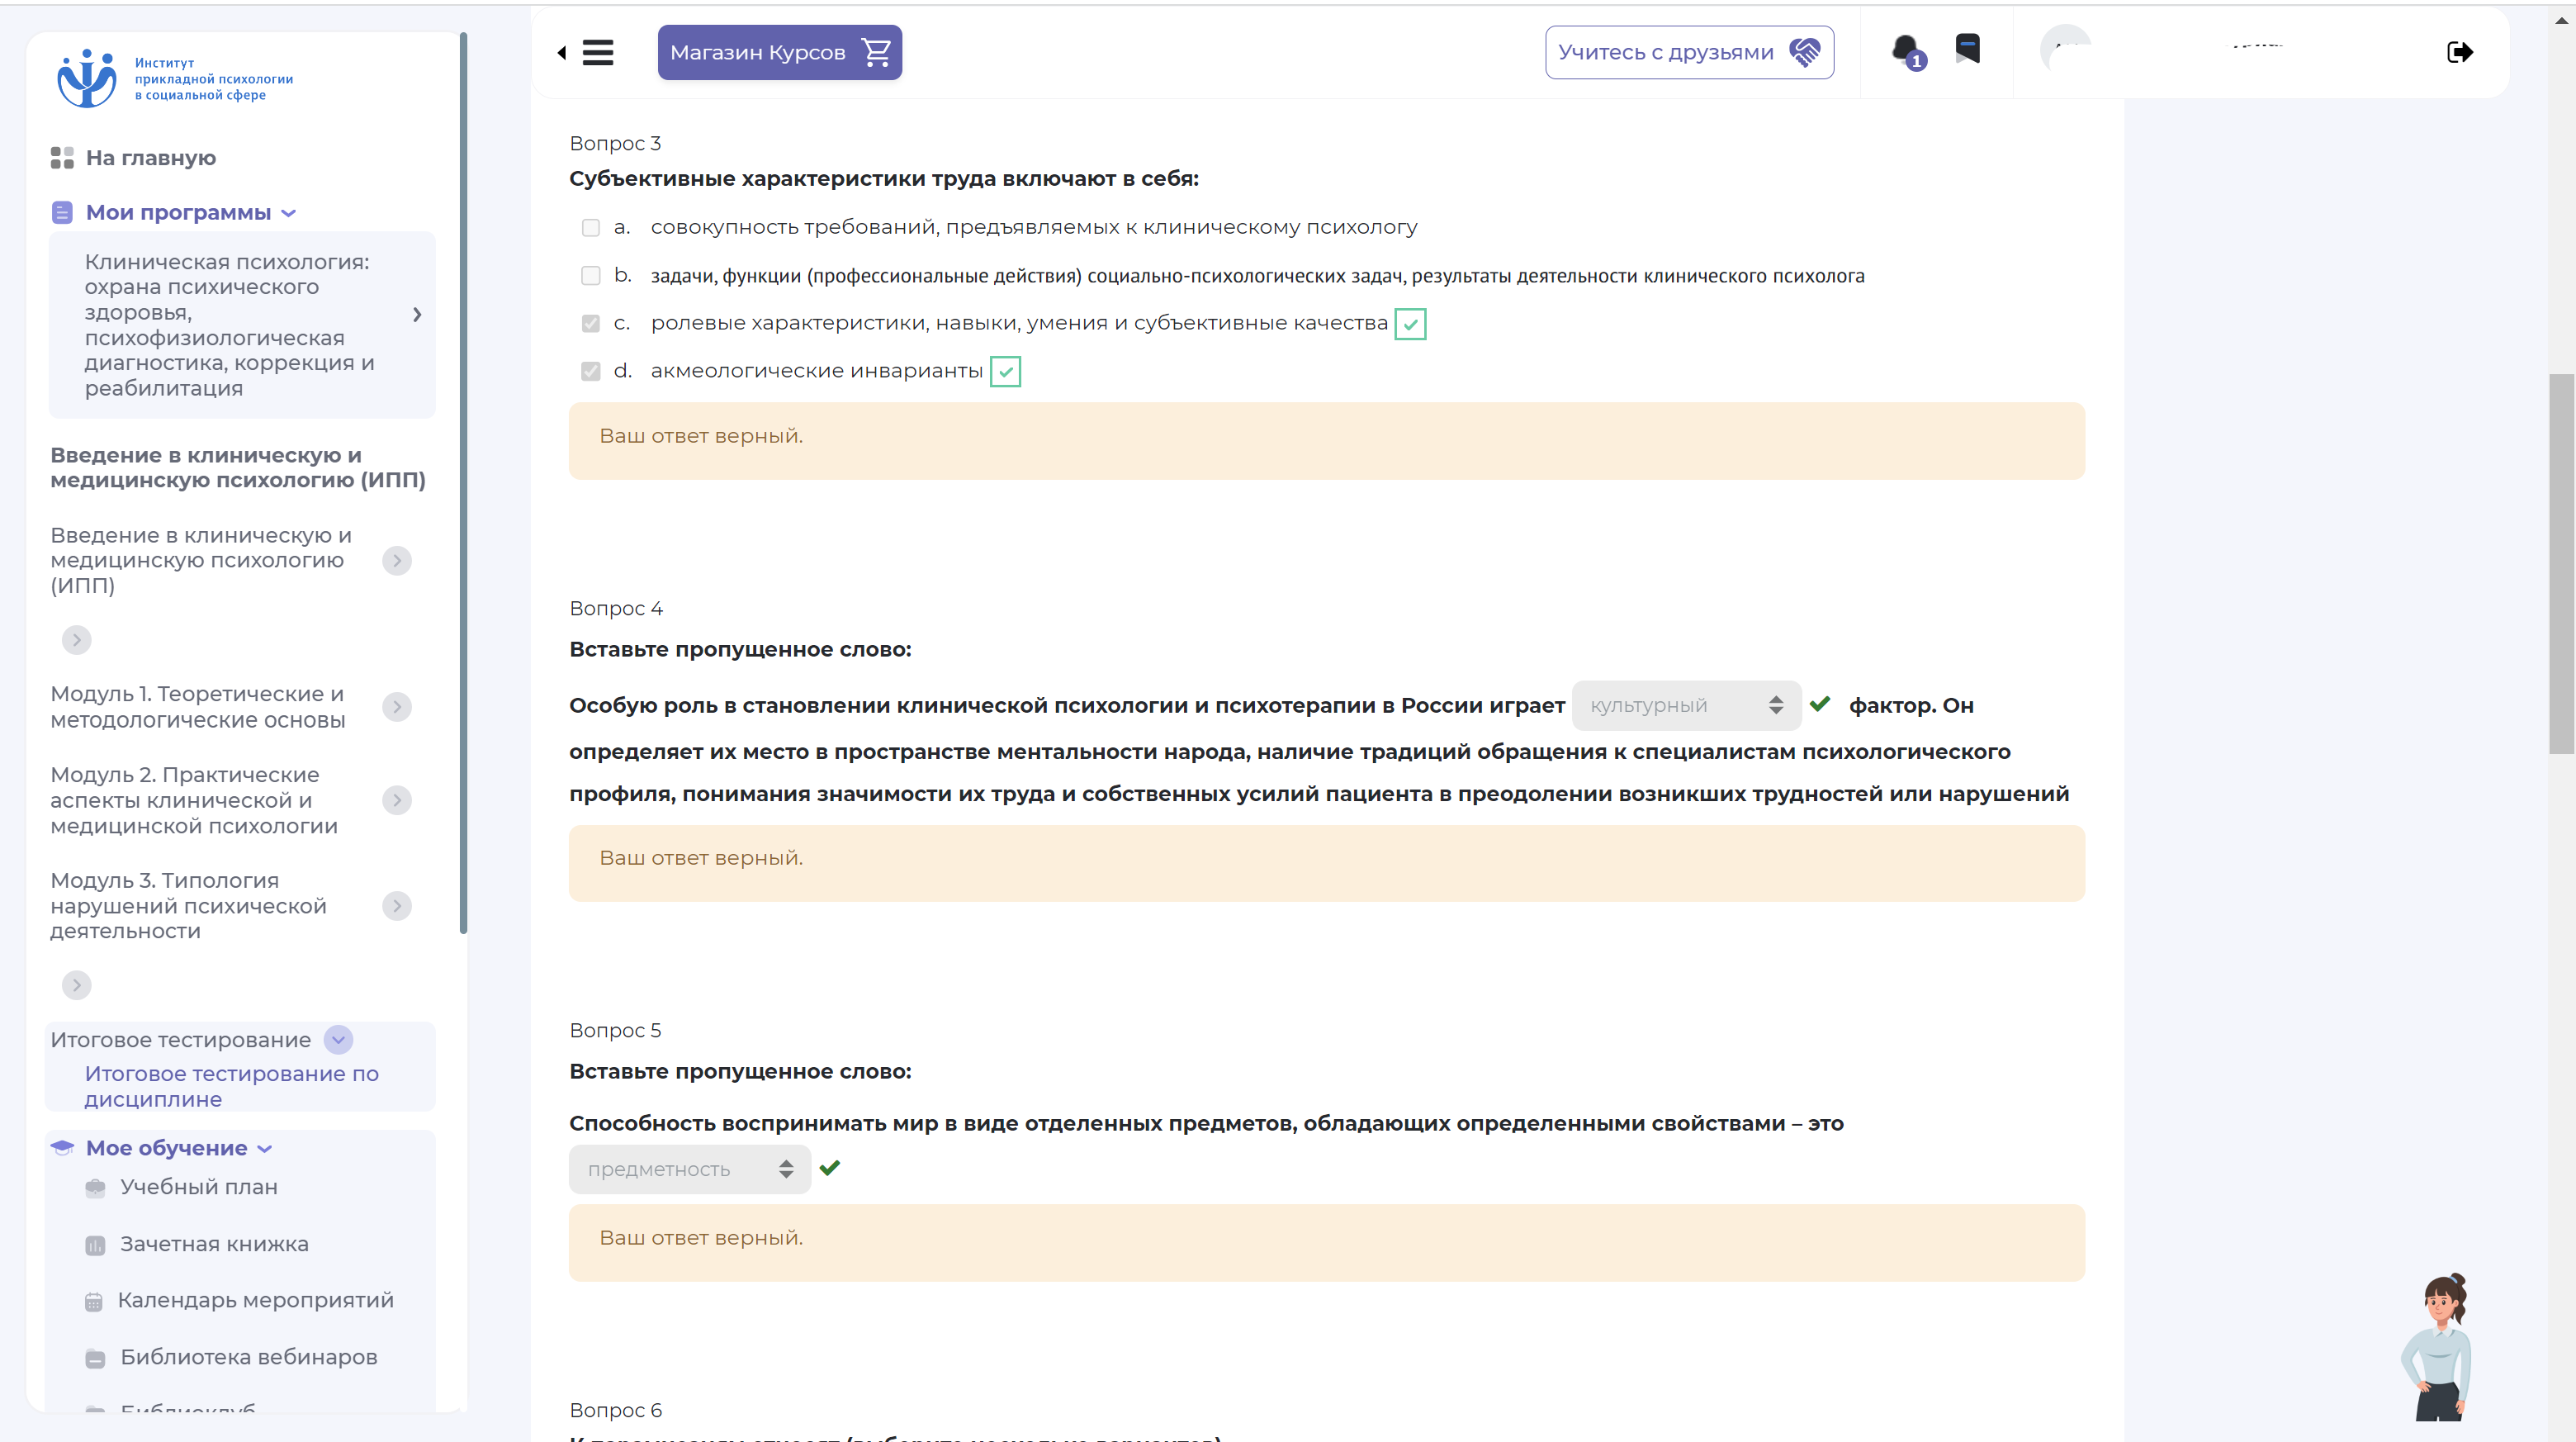Viewport: 2576px width, 1442px height.
Task: Click the folder icon next to Библиотека вебинаров
Action: pyautogui.click(x=95, y=1358)
